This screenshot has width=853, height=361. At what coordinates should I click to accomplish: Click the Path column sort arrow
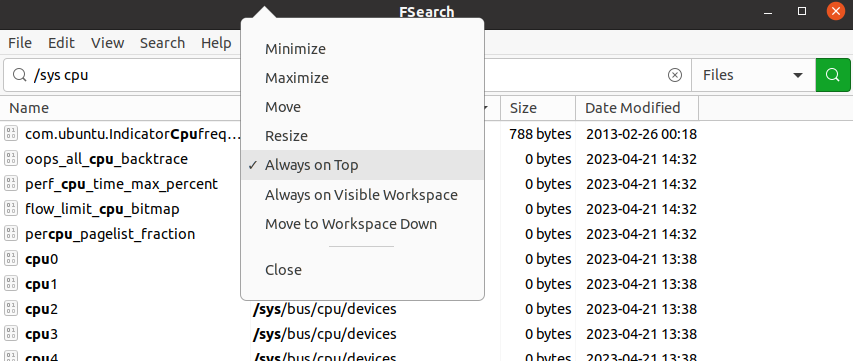point(486,108)
